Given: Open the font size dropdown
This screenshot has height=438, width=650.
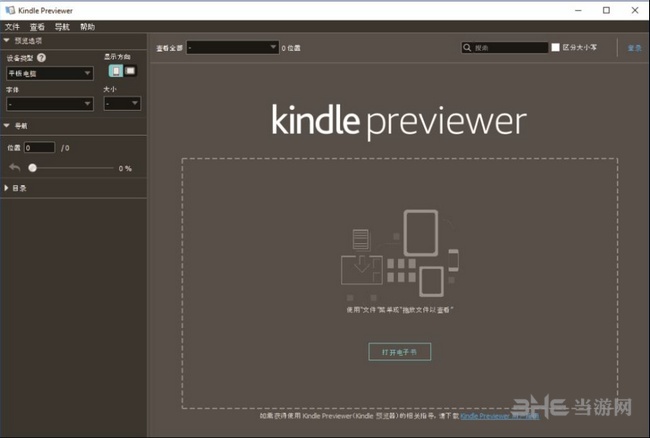Looking at the screenshot, I should (122, 104).
